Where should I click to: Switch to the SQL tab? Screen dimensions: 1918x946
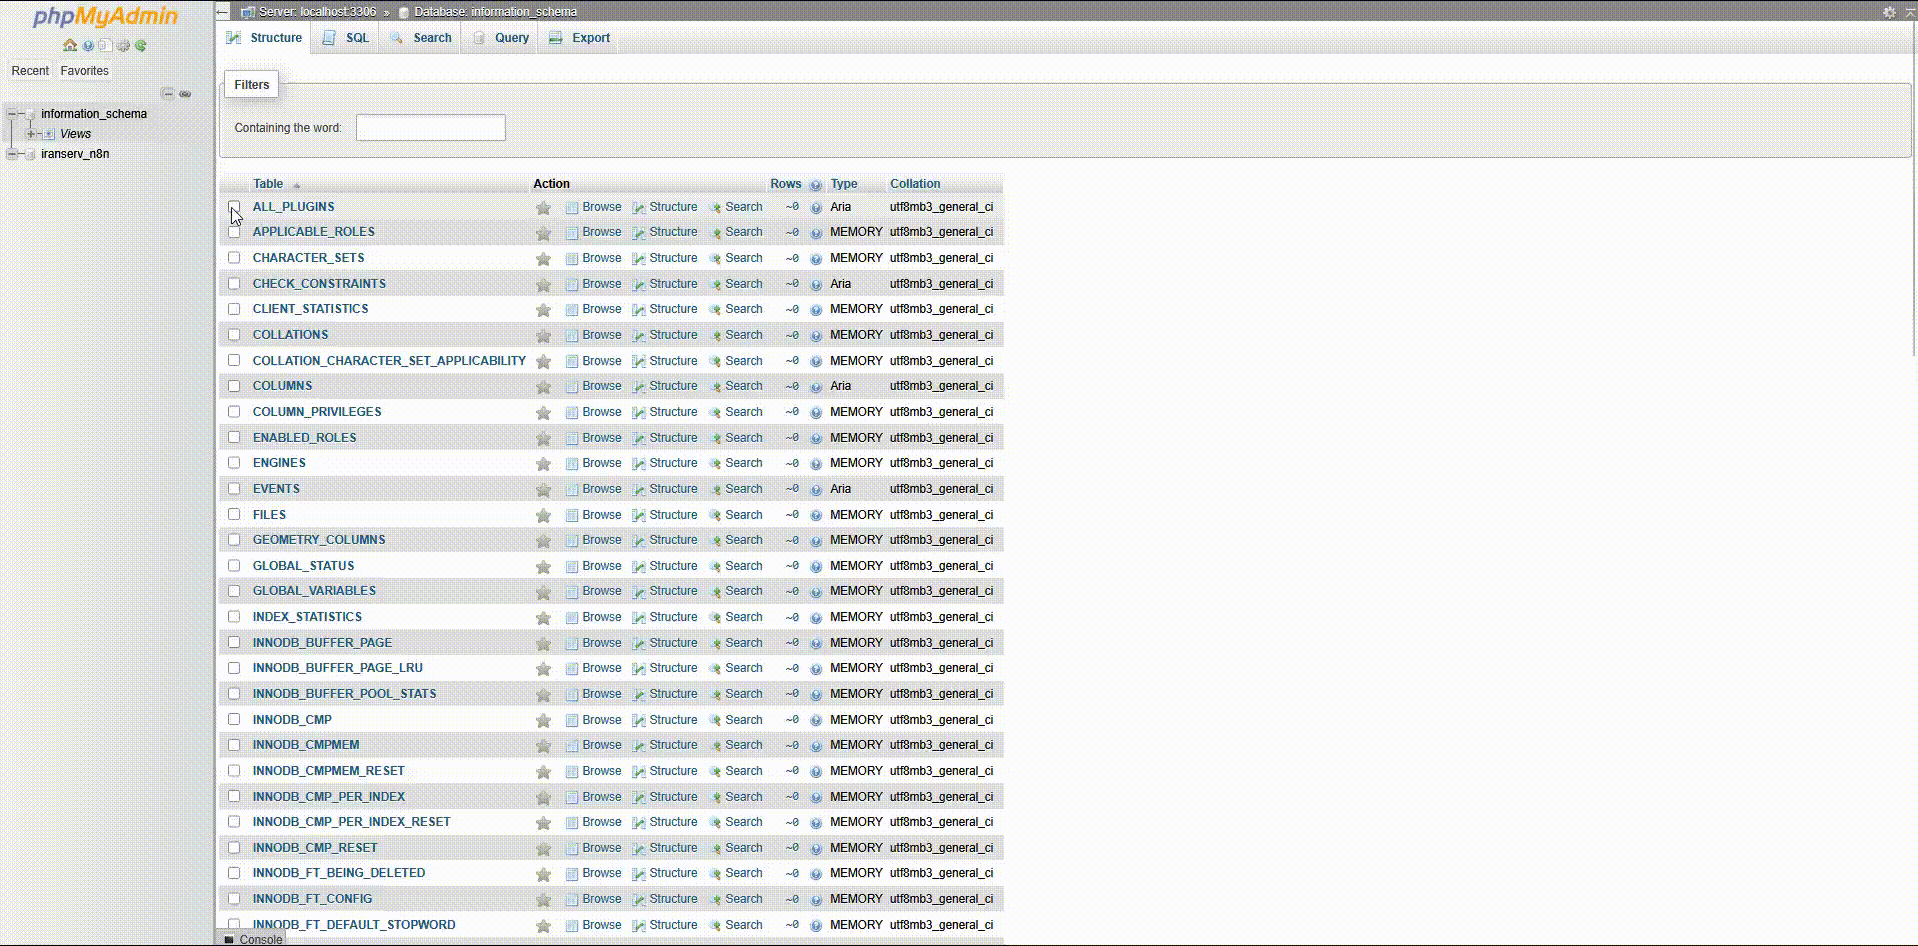(347, 38)
